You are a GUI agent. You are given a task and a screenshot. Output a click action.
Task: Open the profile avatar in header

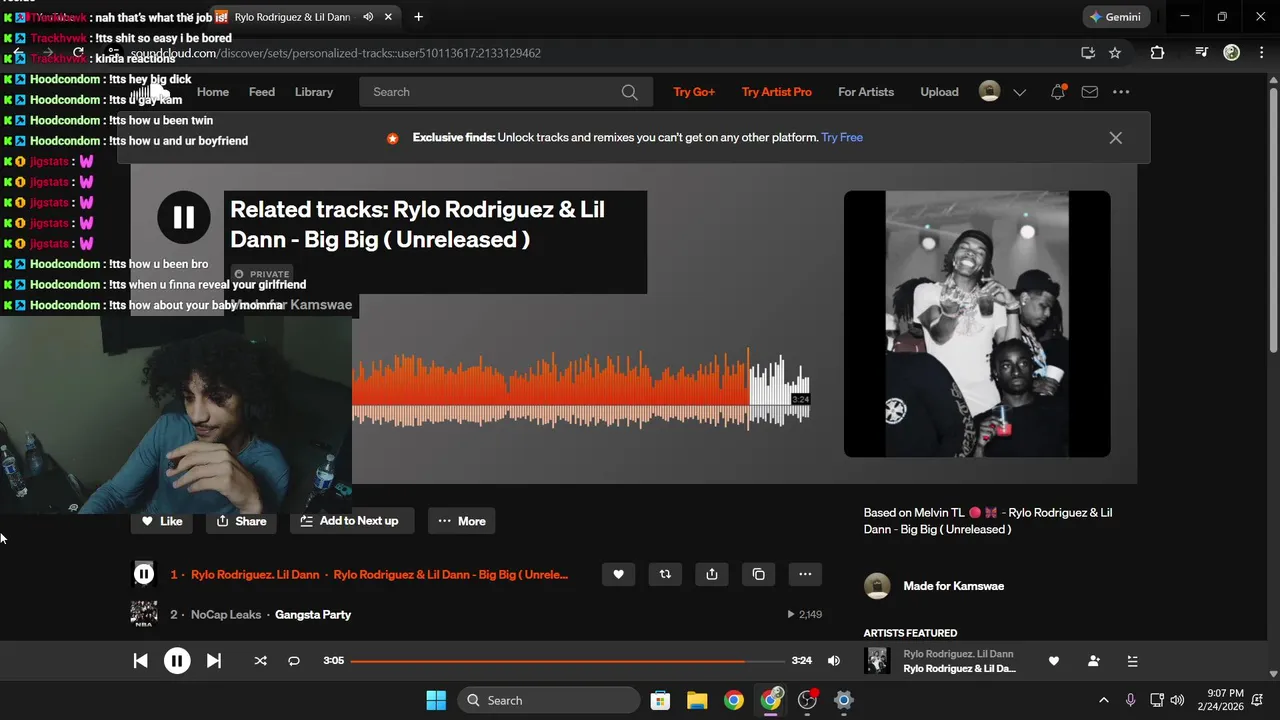989,92
